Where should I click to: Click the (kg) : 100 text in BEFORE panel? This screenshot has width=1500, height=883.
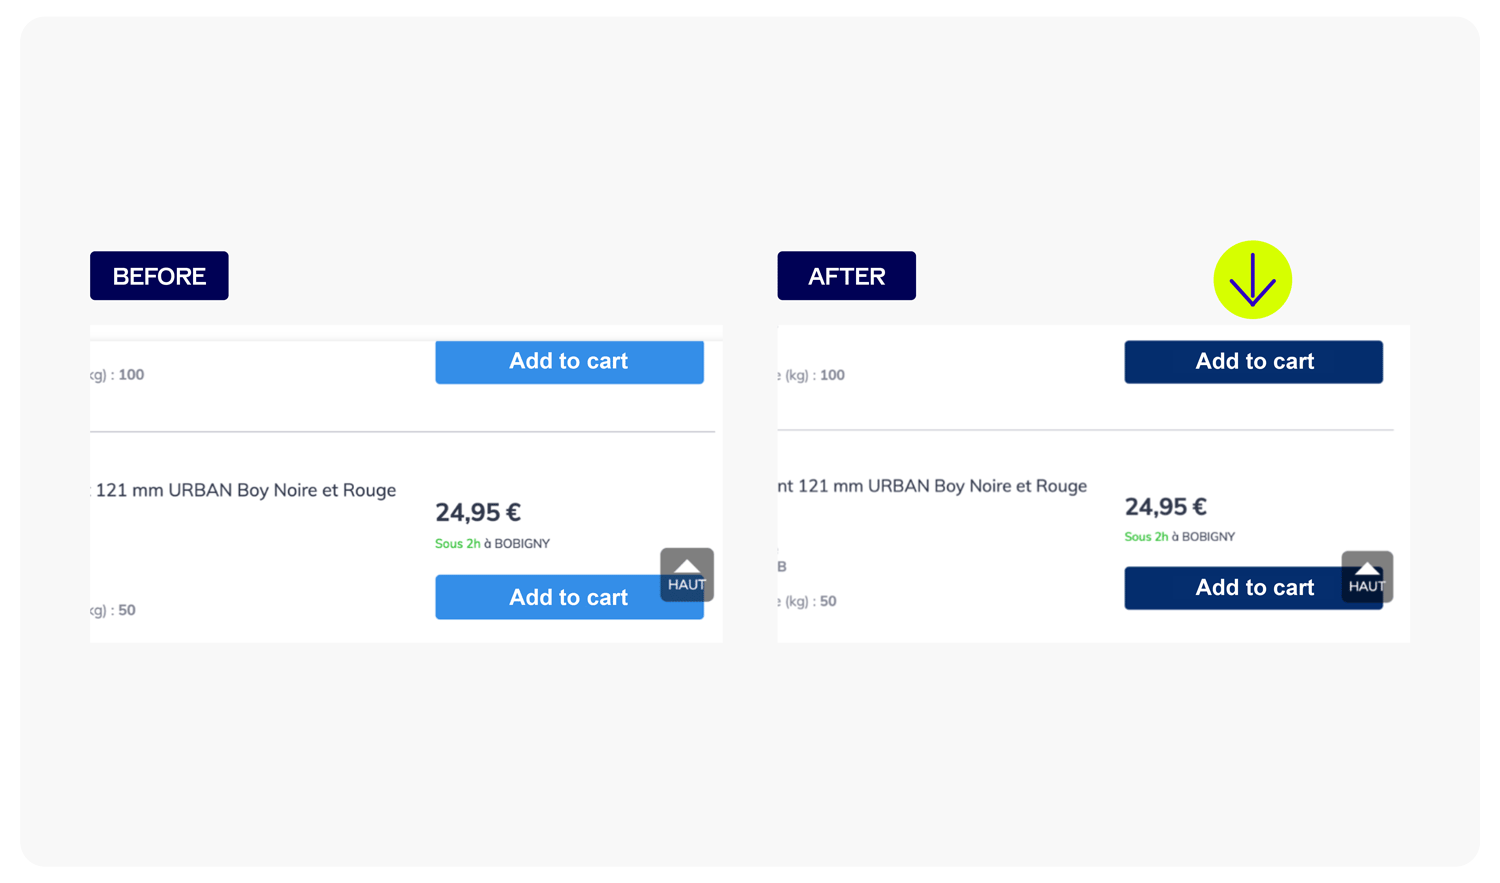[x=117, y=375]
